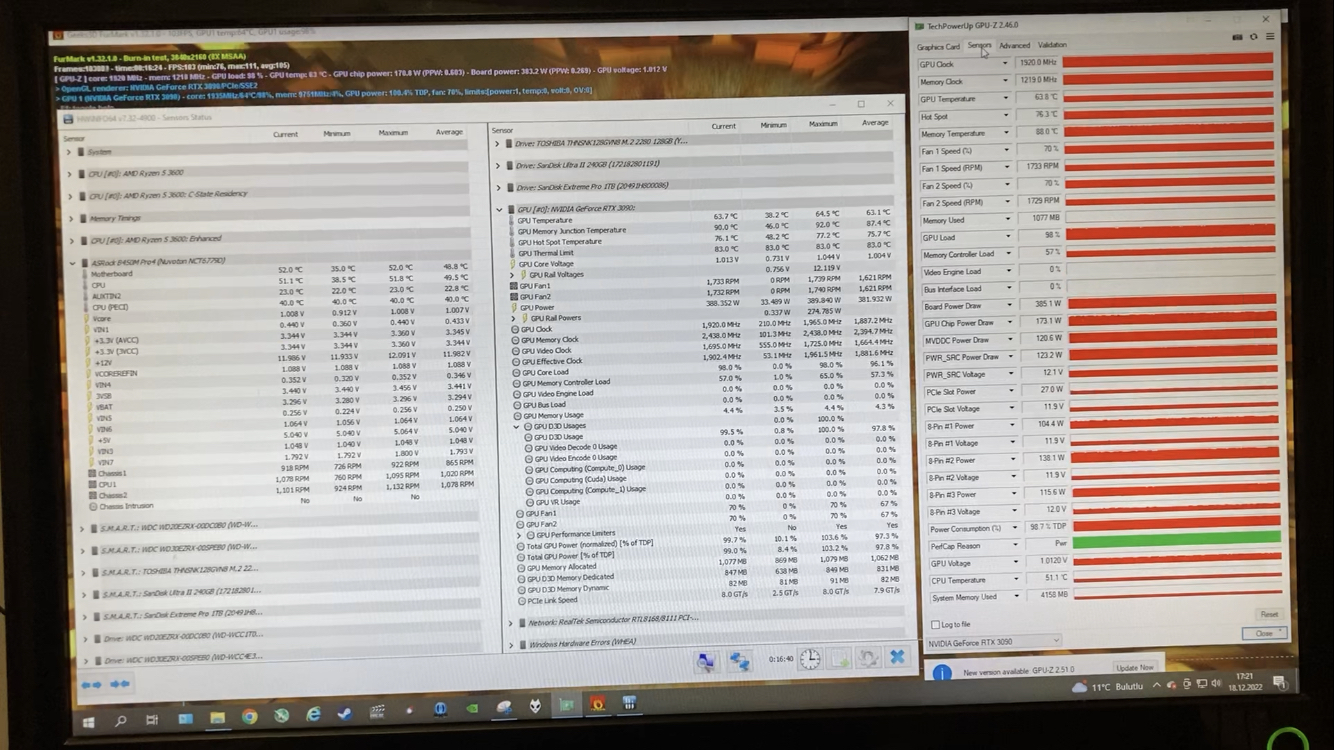Open Board Power Draw sensor dropdown

[1009, 306]
